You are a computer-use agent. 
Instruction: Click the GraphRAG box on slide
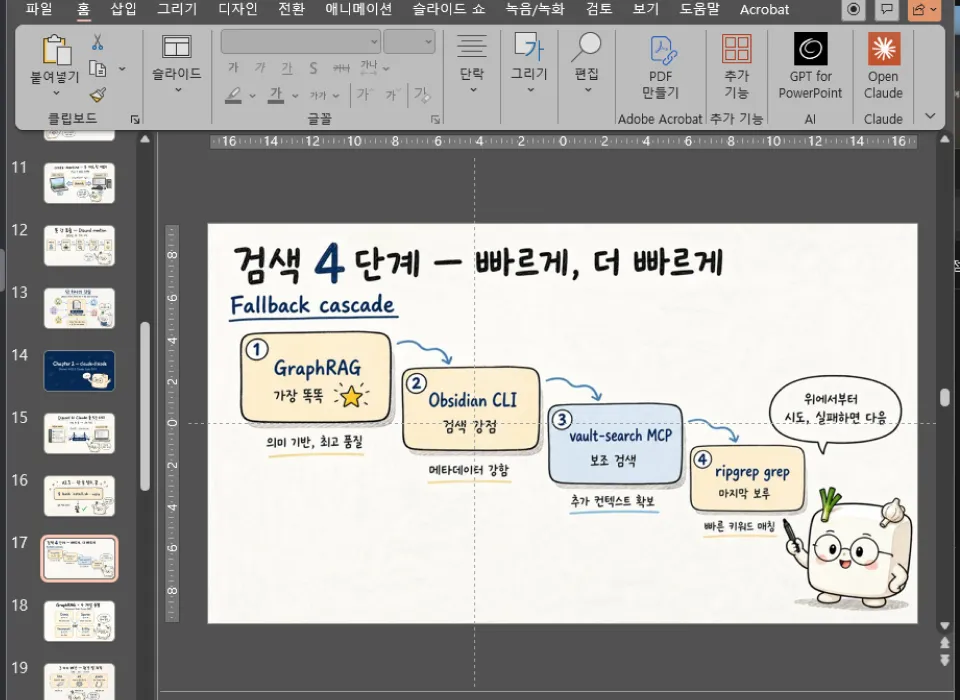point(316,378)
